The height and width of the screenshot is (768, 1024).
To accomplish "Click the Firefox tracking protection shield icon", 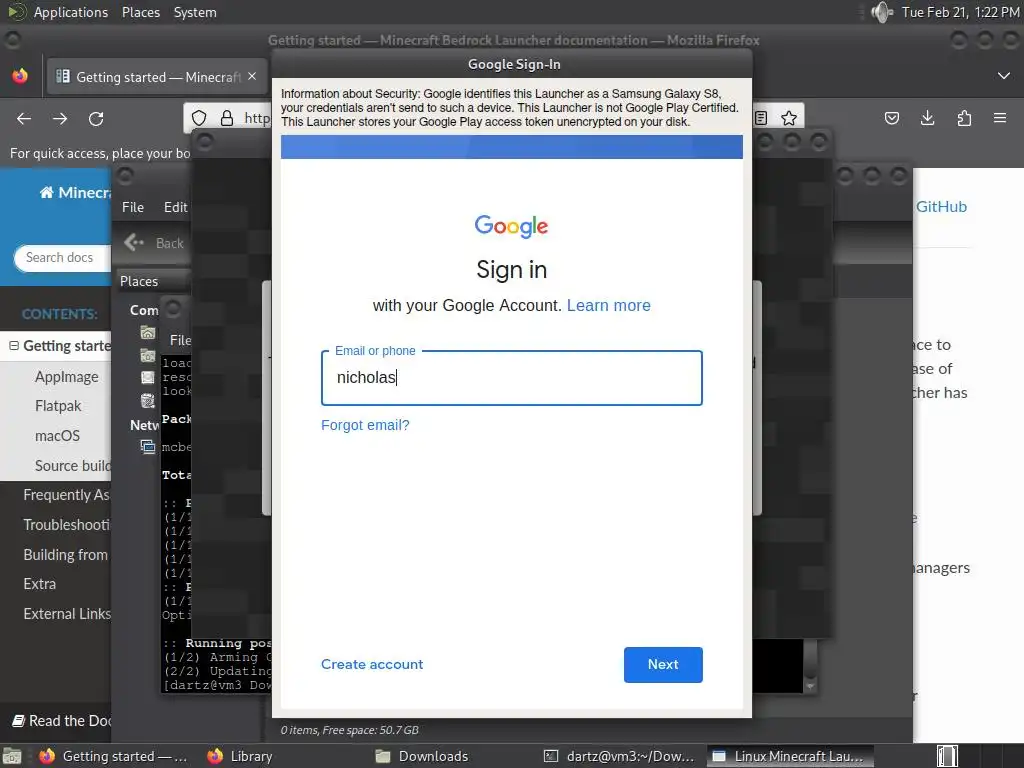I will [199, 118].
